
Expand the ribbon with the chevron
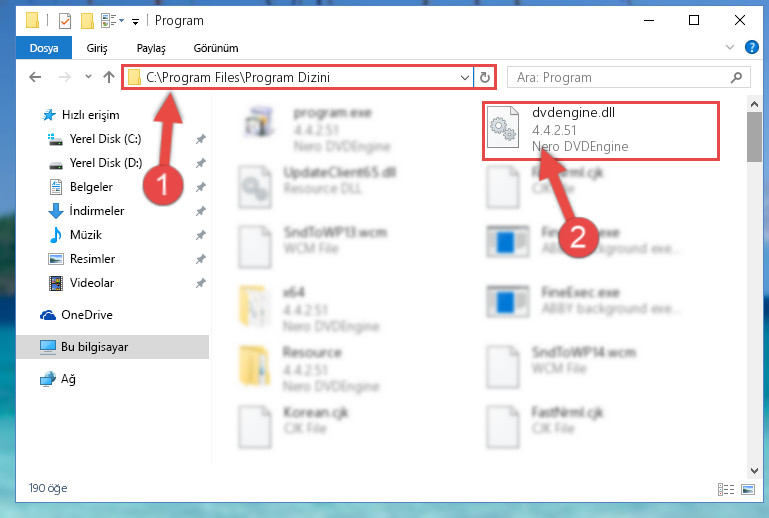point(730,47)
